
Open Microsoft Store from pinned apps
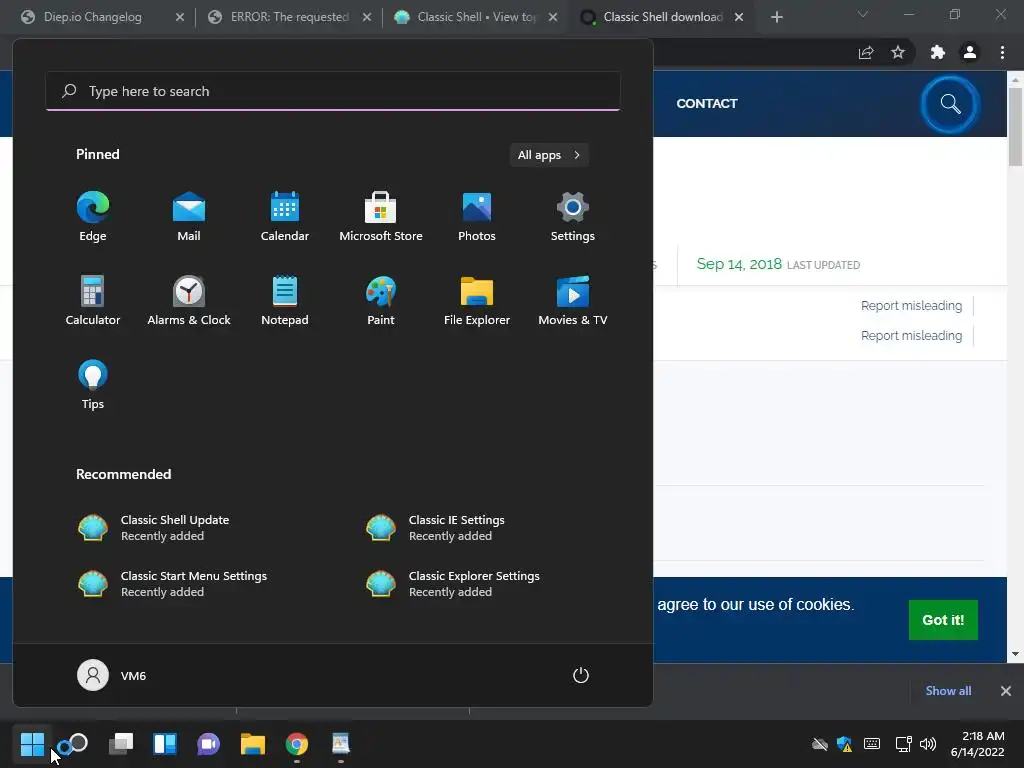point(381,217)
